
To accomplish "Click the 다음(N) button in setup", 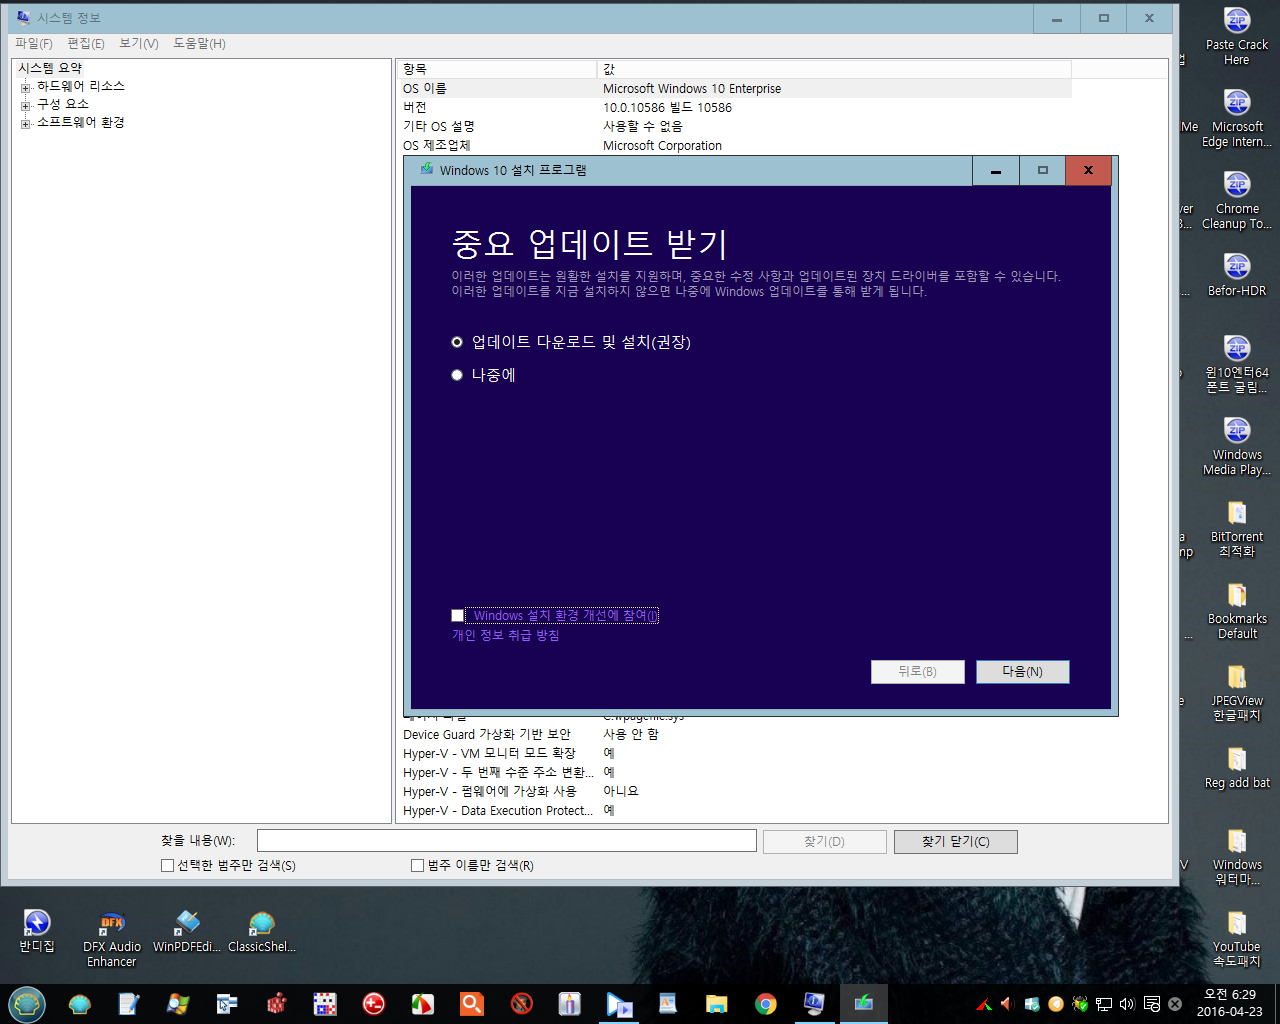I will 1023,672.
